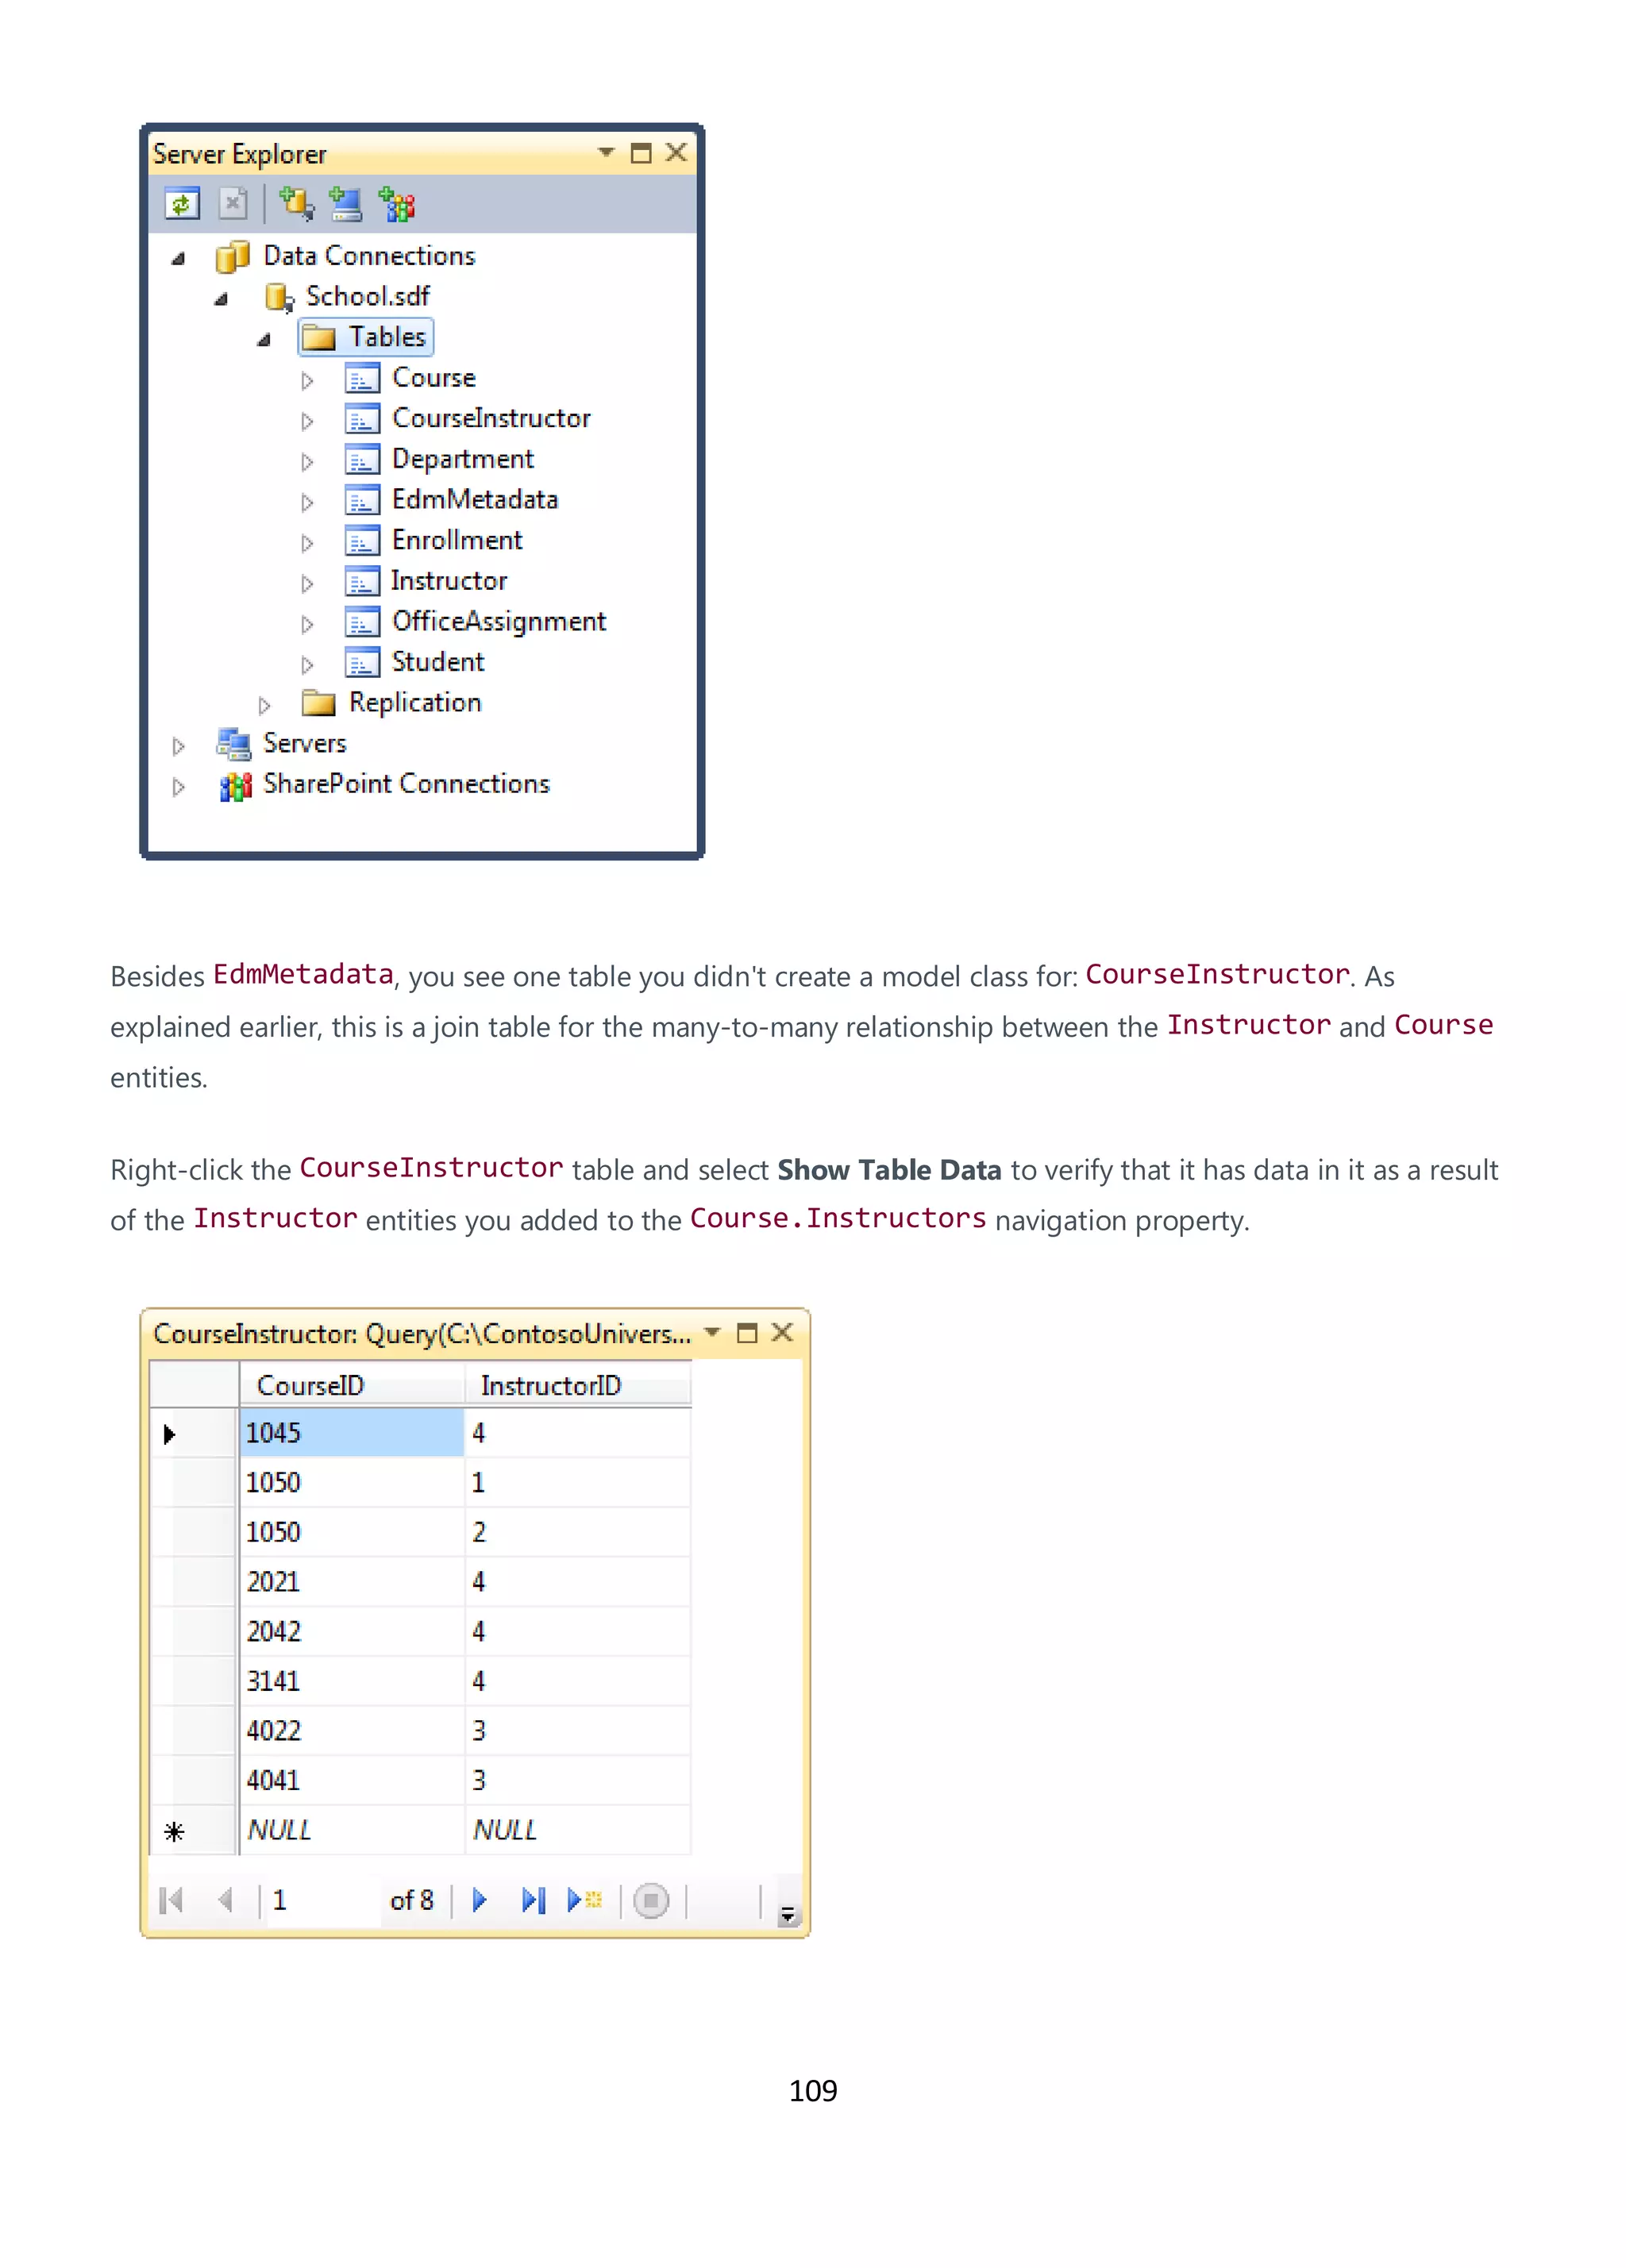The image size is (1626, 2268).
Task: Select the Replication folder item
Action: [x=414, y=703]
